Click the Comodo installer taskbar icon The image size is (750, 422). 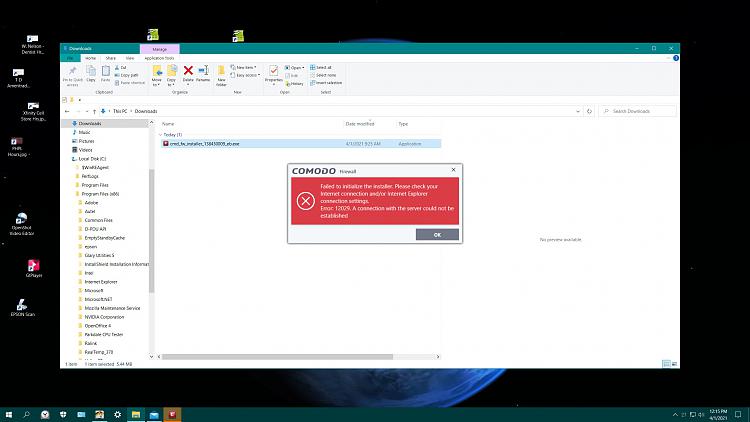[x=172, y=414]
